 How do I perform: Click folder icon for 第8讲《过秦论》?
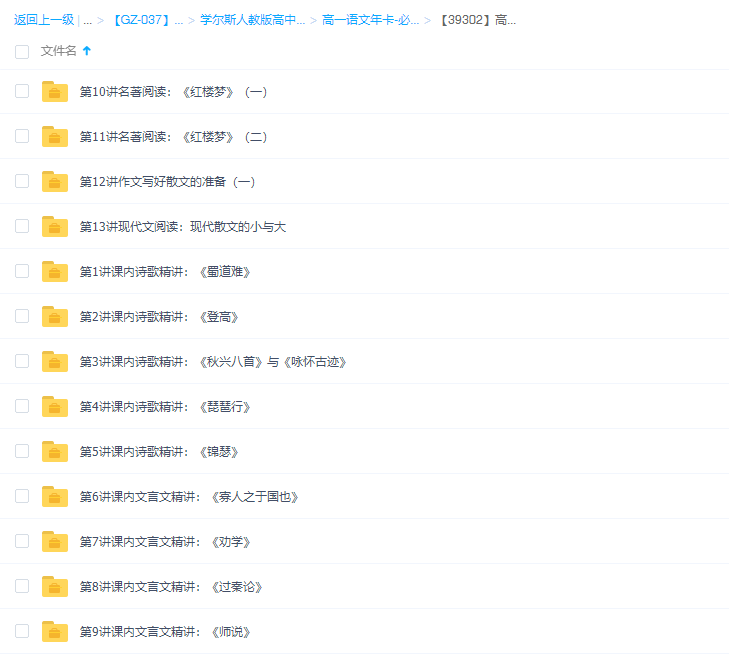[x=54, y=587]
